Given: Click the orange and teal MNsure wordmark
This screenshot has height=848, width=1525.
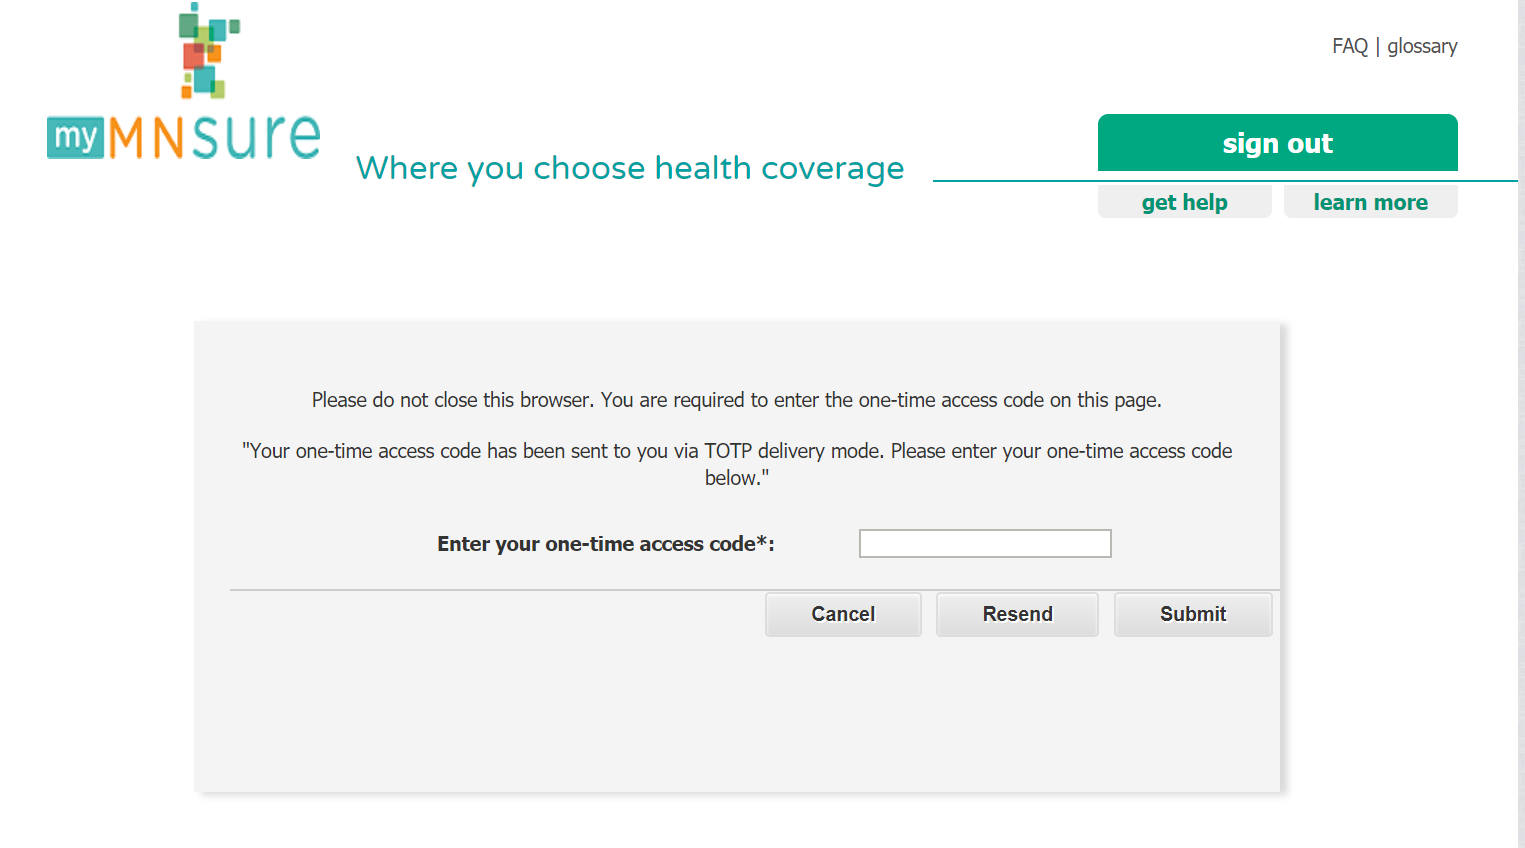Looking at the screenshot, I should tap(215, 137).
